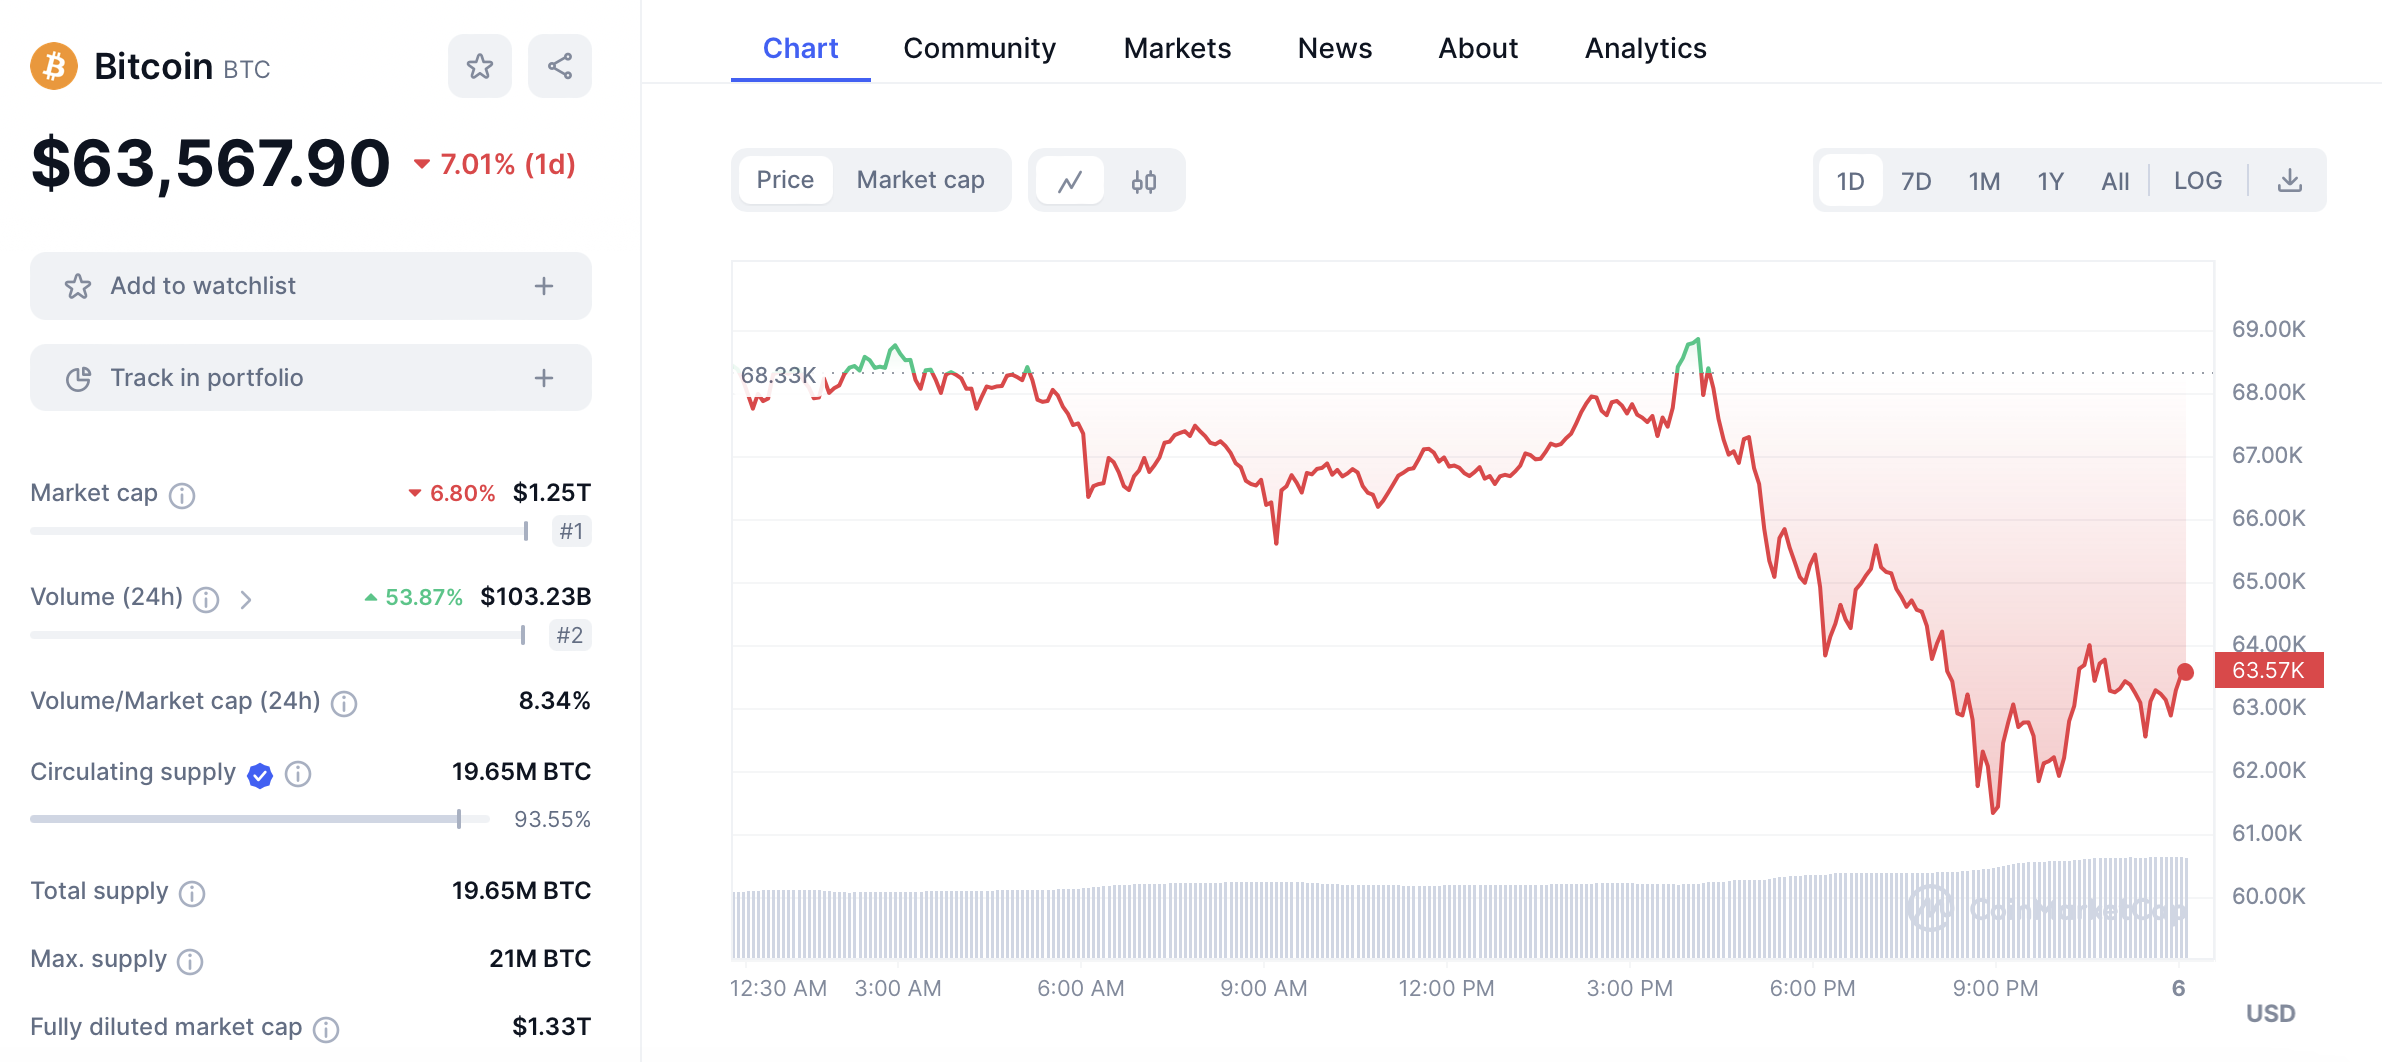Download chart data icon

(2289, 181)
